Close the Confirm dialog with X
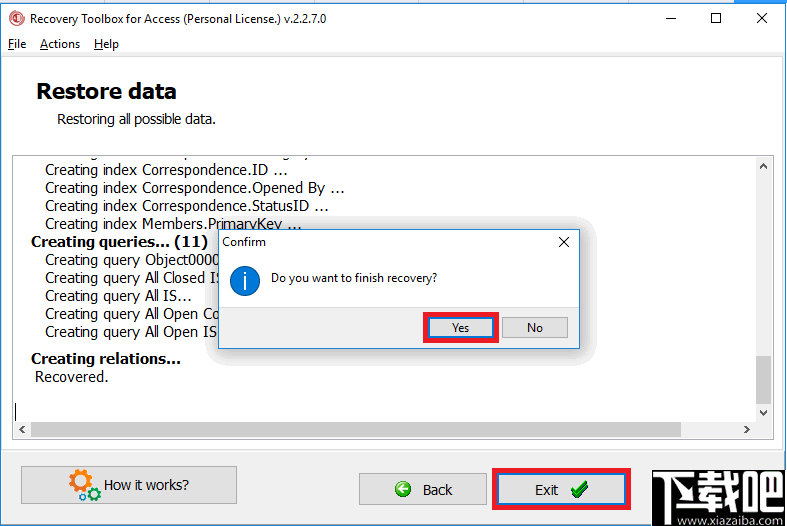787x526 pixels. click(x=564, y=242)
